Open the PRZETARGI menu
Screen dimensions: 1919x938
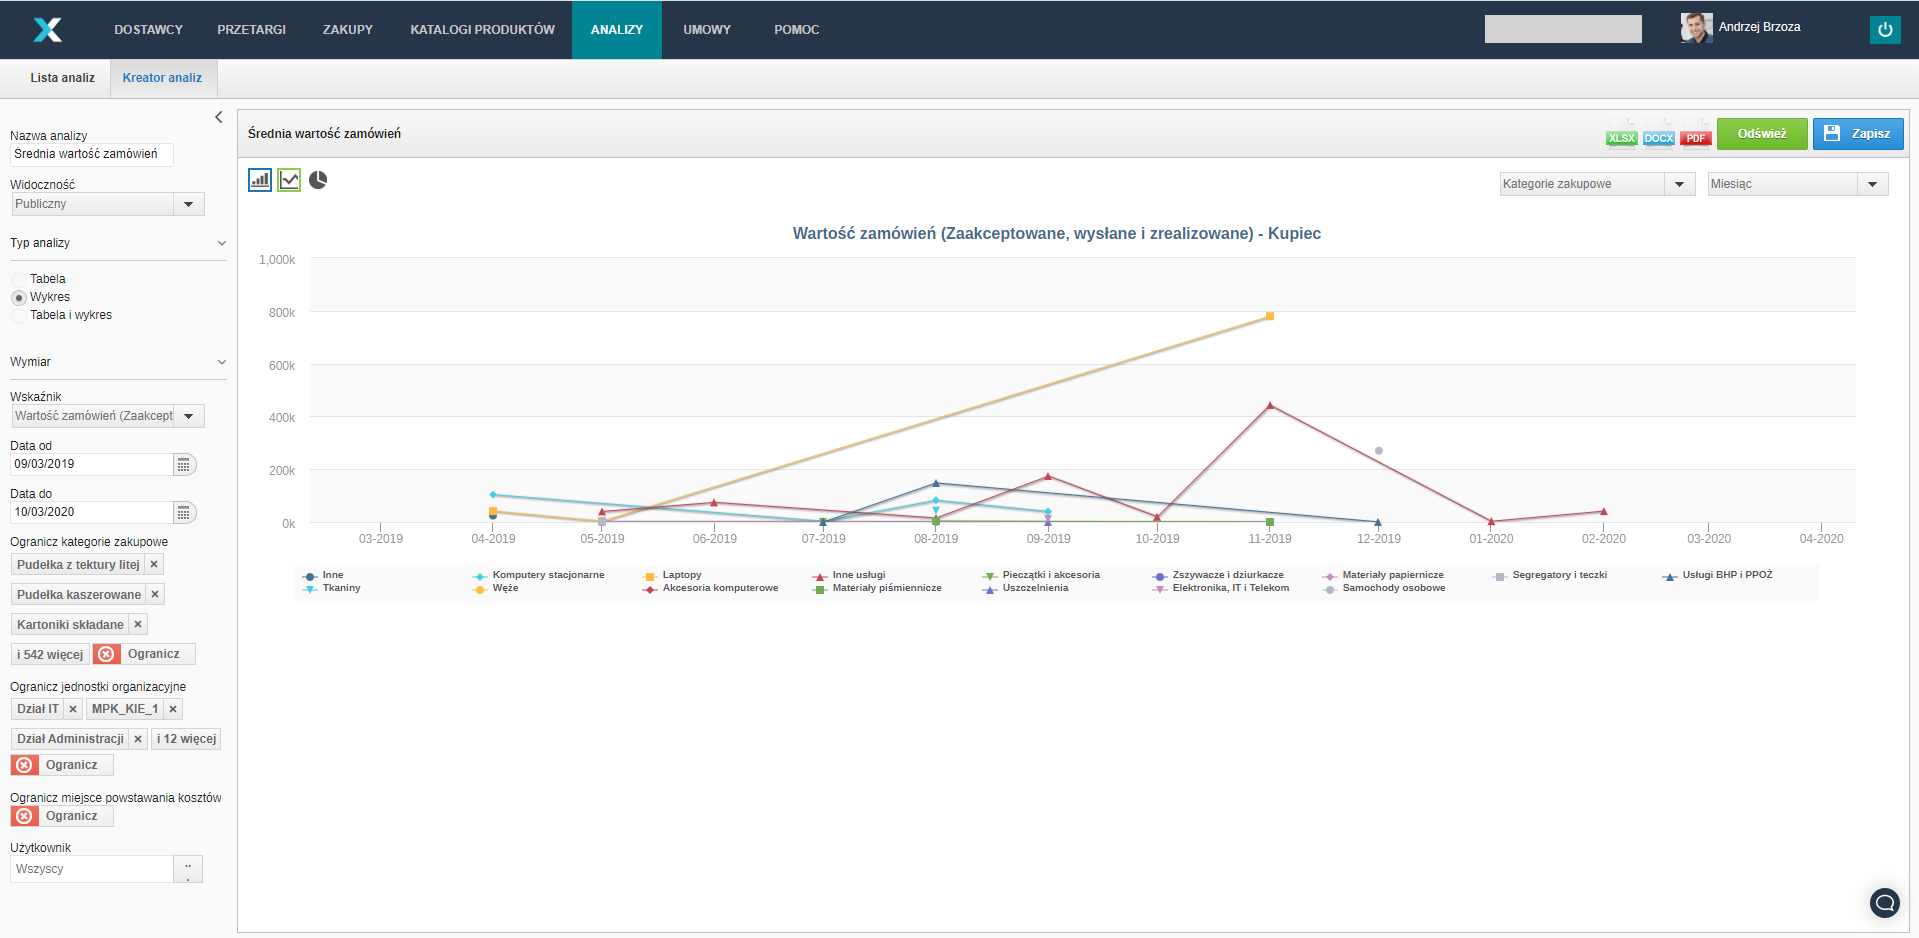251,30
